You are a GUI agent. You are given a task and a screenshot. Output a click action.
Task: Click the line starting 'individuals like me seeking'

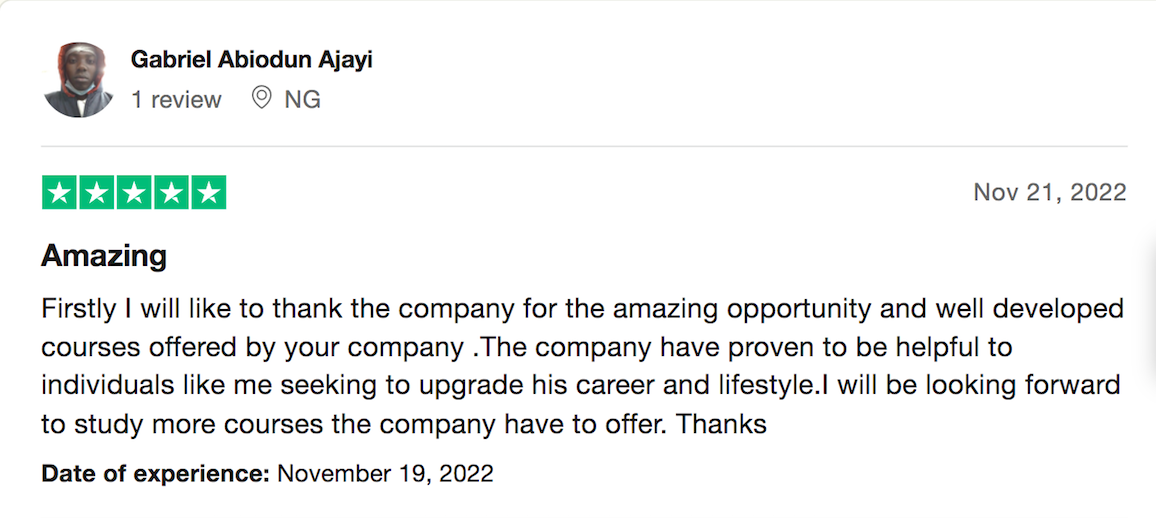pos(581,385)
